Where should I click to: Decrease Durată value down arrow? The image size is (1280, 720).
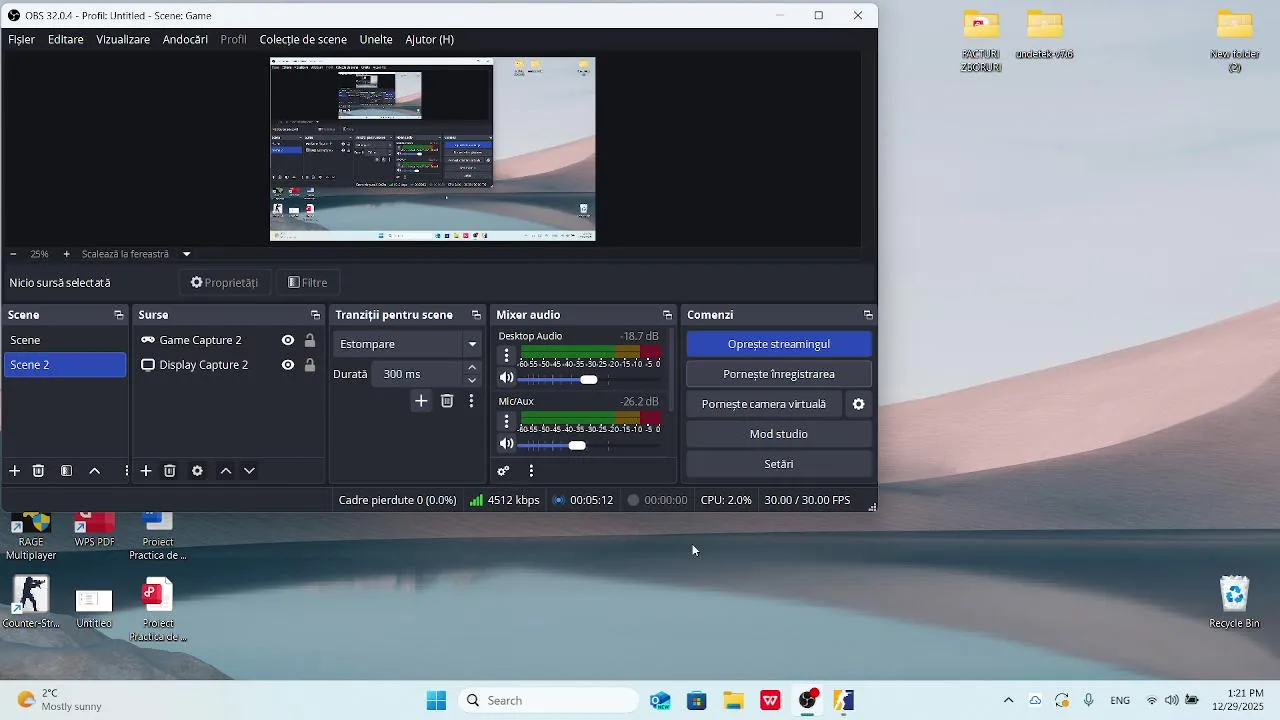click(x=472, y=380)
